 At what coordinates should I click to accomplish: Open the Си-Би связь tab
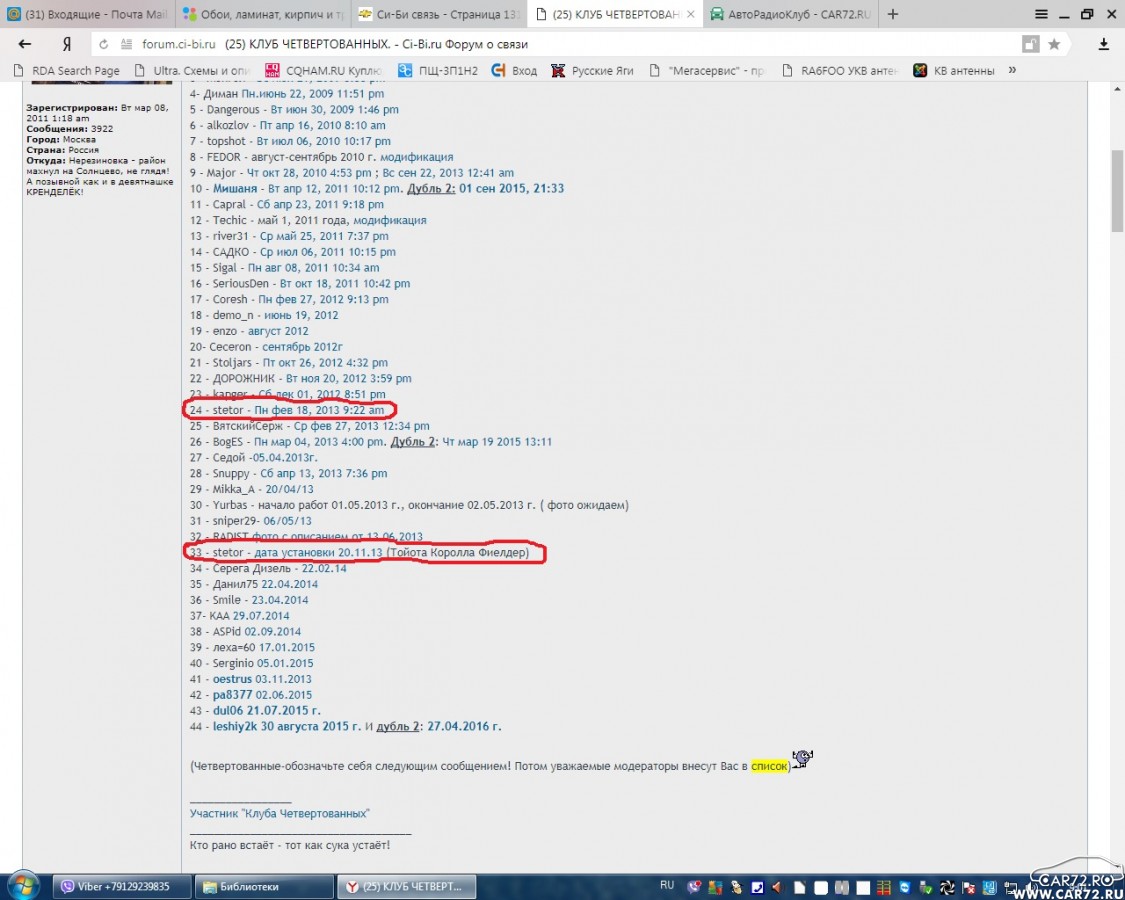pos(438,14)
